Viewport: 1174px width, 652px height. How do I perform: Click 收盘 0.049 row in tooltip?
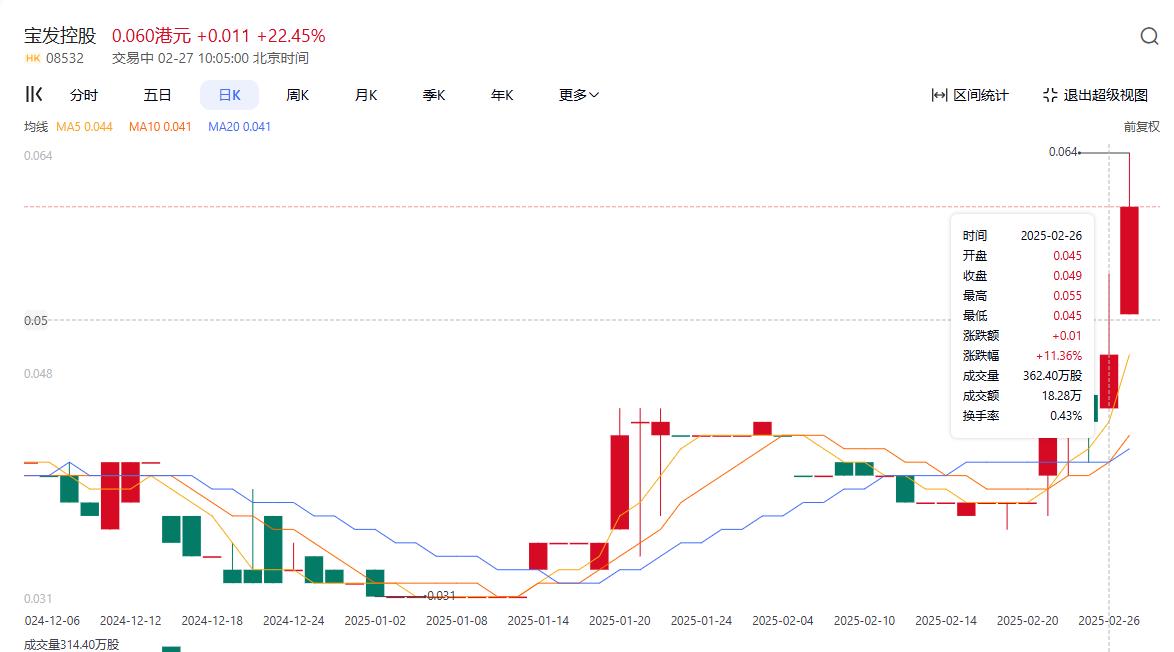(1022, 275)
